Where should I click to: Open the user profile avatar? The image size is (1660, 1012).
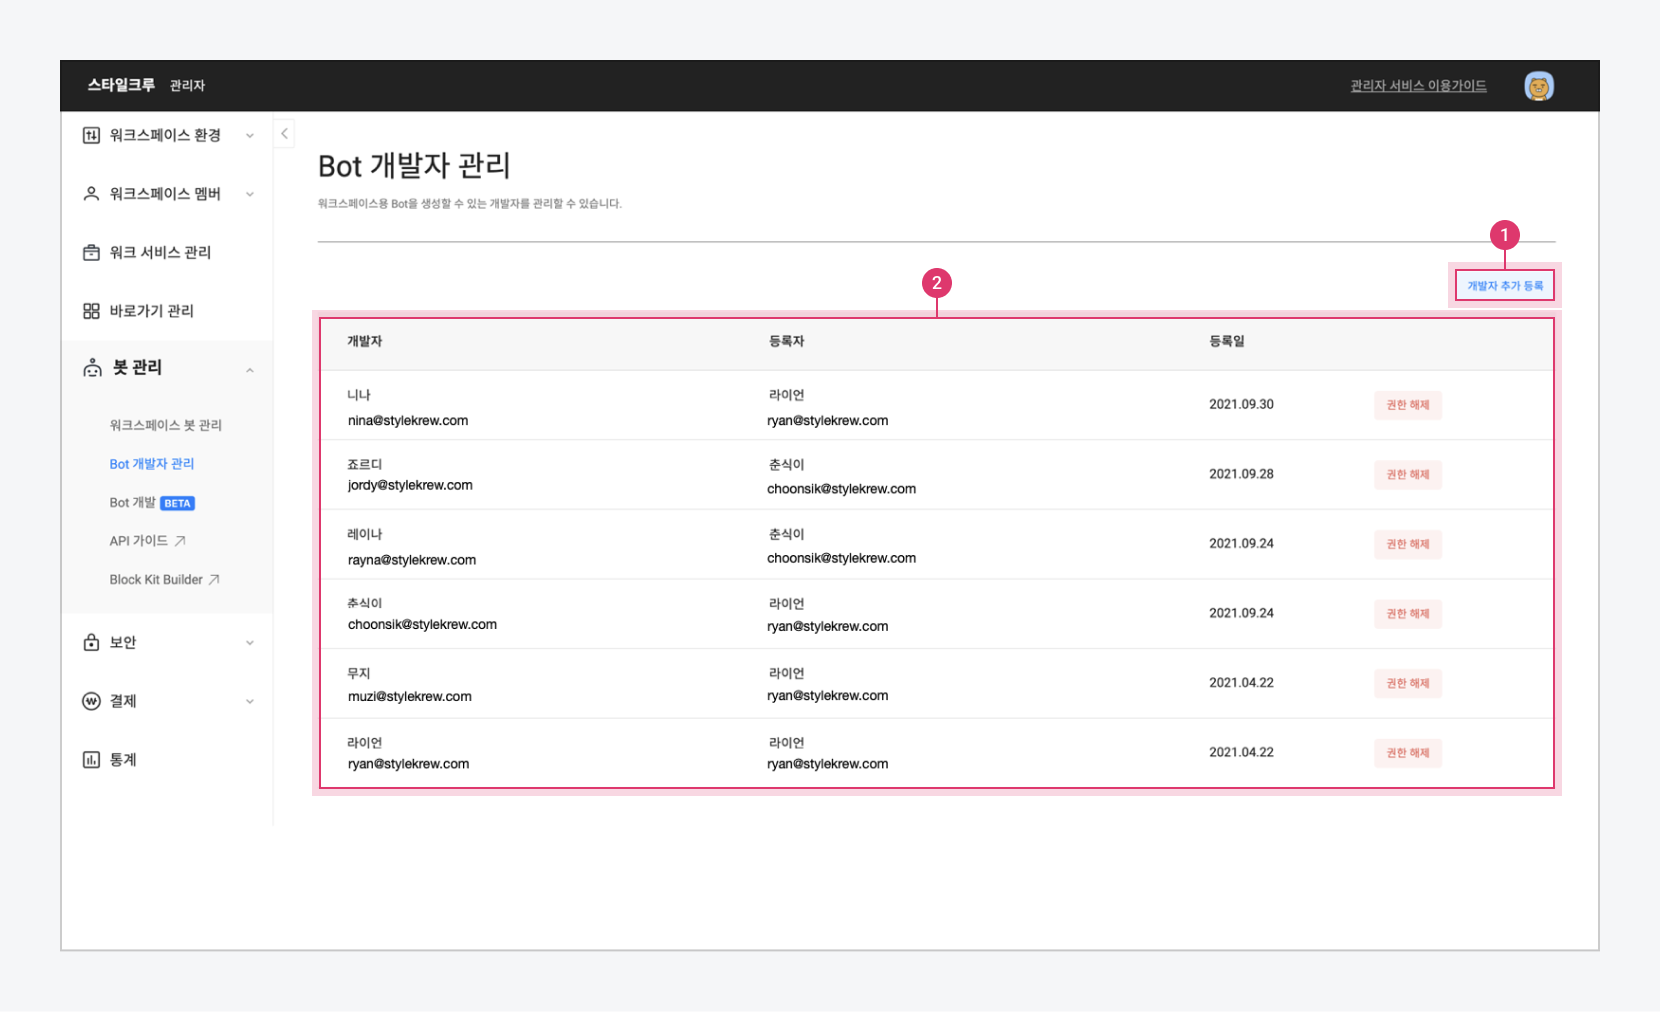(x=1538, y=86)
